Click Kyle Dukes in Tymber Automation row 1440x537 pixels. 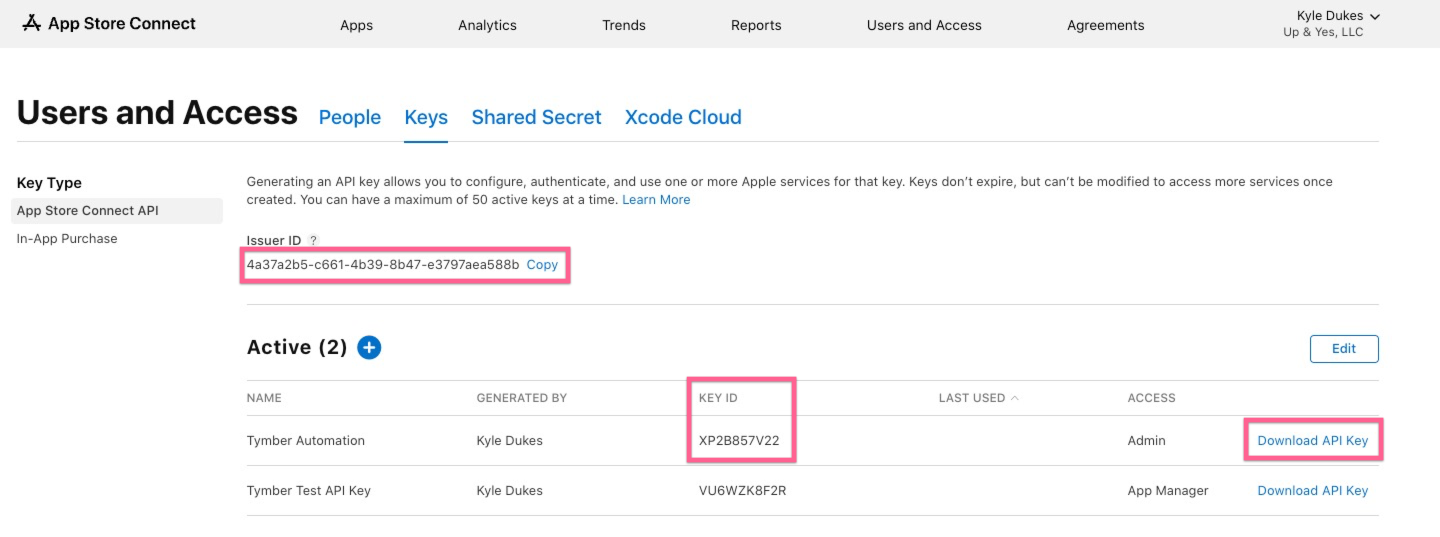point(510,441)
